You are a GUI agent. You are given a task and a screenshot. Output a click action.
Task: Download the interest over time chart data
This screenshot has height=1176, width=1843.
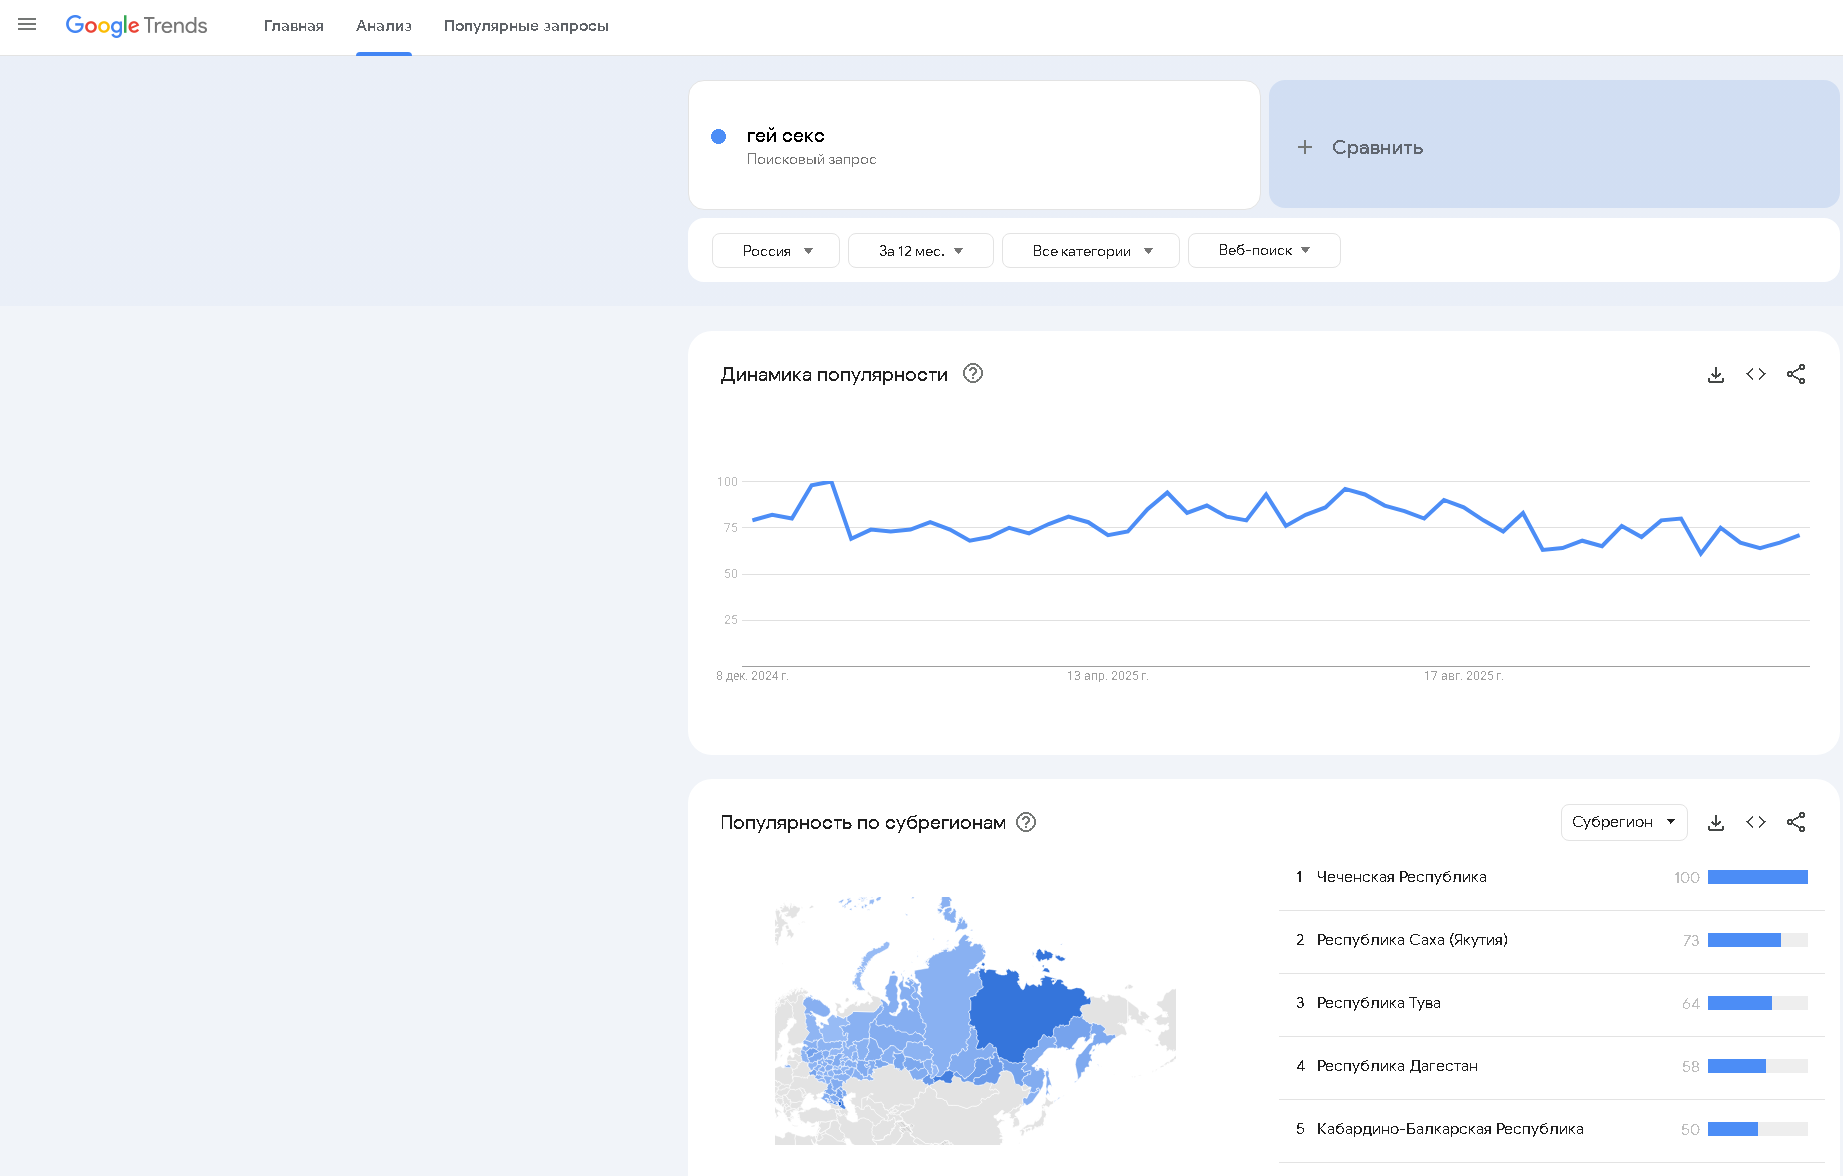[1715, 374]
